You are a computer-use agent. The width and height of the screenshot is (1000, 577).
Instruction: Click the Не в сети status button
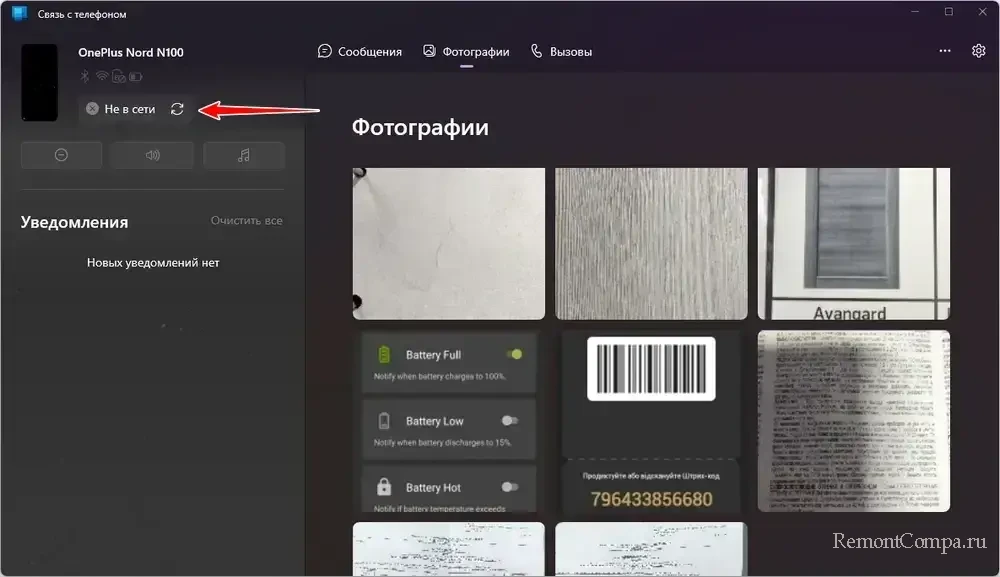pos(121,109)
